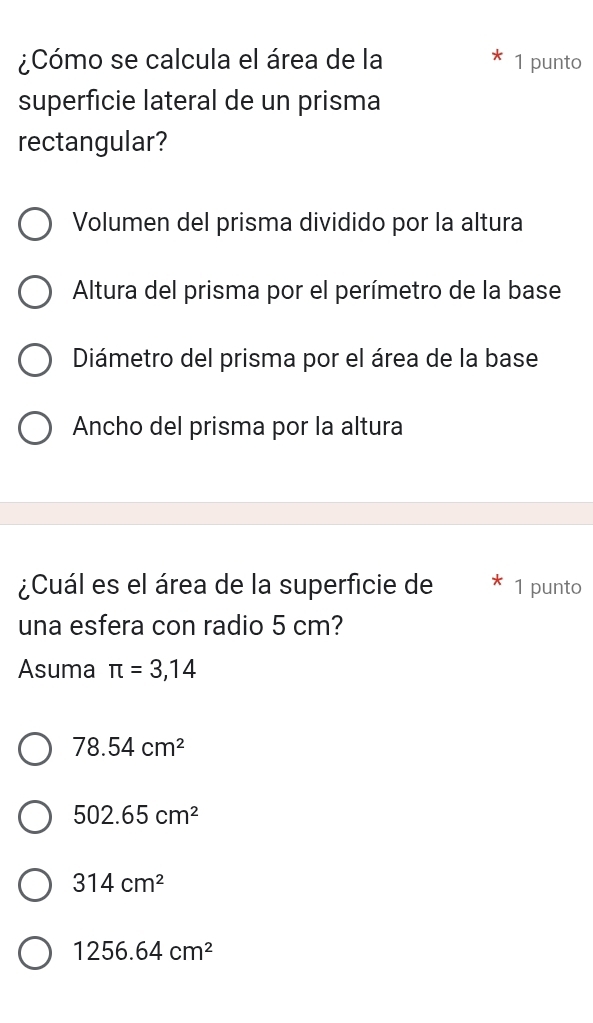Viewport: 593px width, 1023px height.
Task: Click the first answer option's label text
Action: (297, 223)
